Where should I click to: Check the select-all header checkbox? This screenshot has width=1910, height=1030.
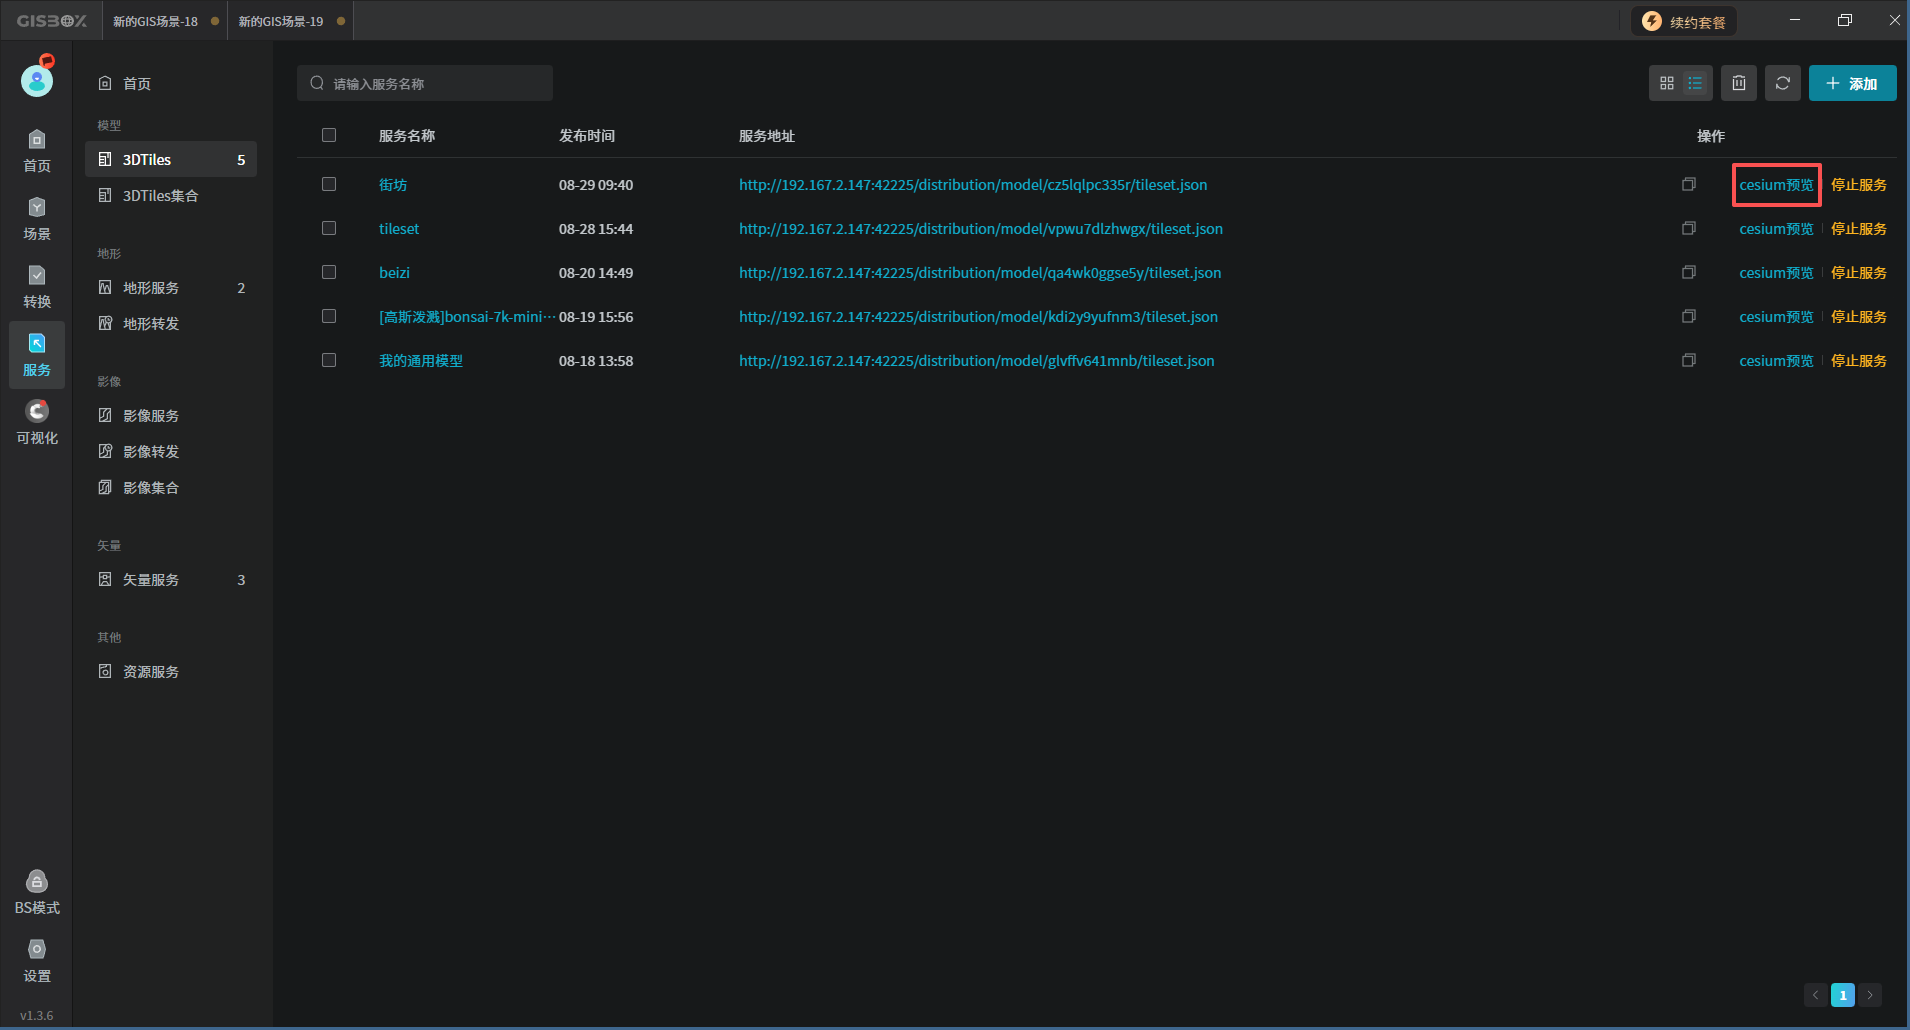coord(329,136)
